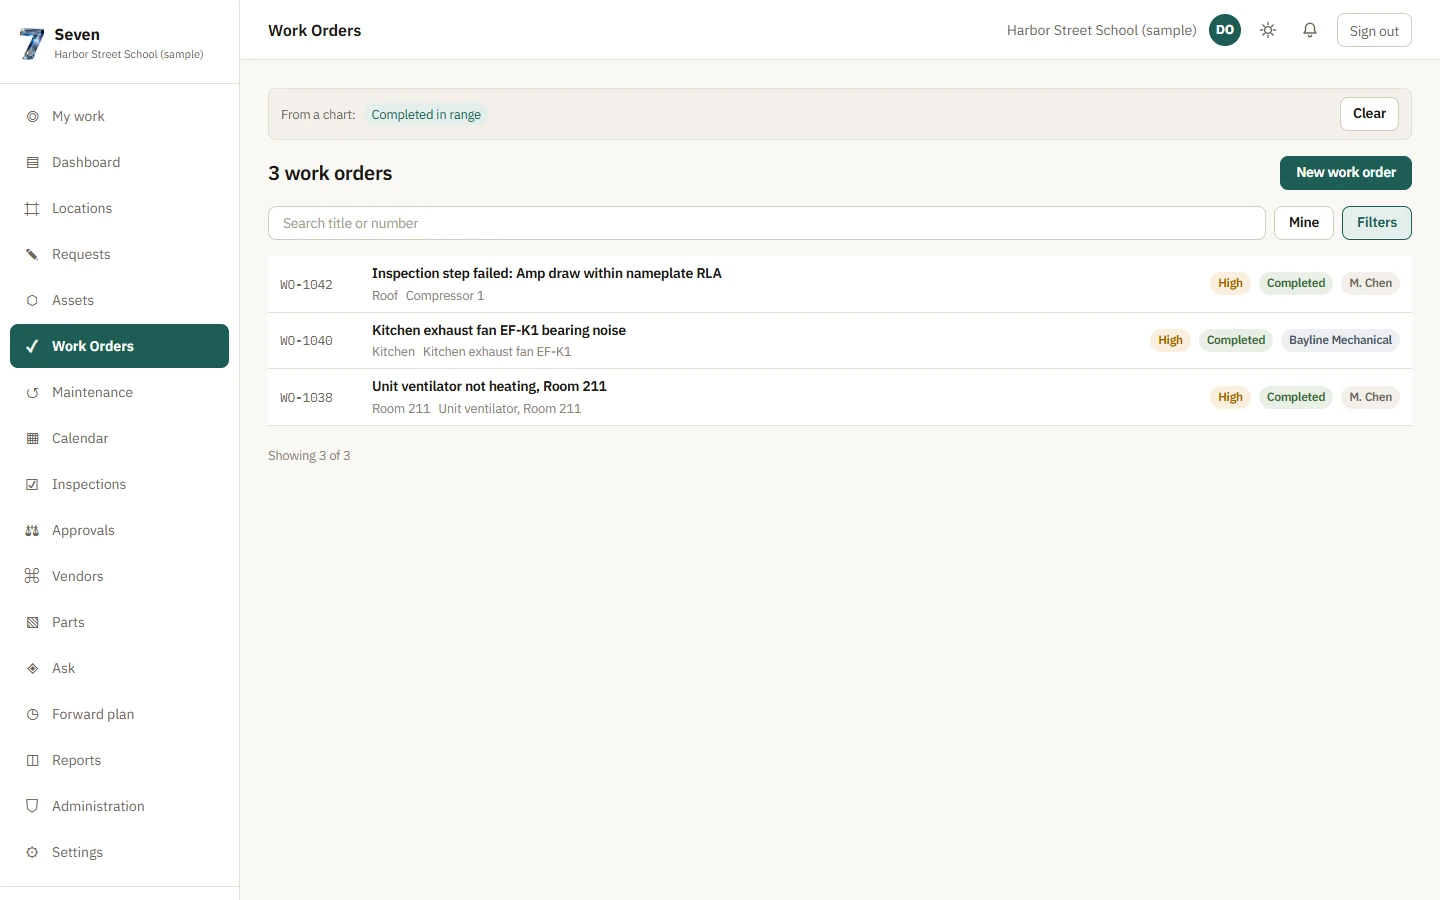
Task: Click the Completed in range filter chip
Action: [426, 115]
